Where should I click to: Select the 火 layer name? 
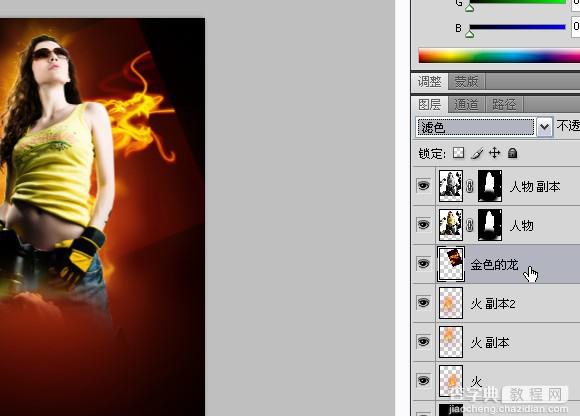[476, 382]
